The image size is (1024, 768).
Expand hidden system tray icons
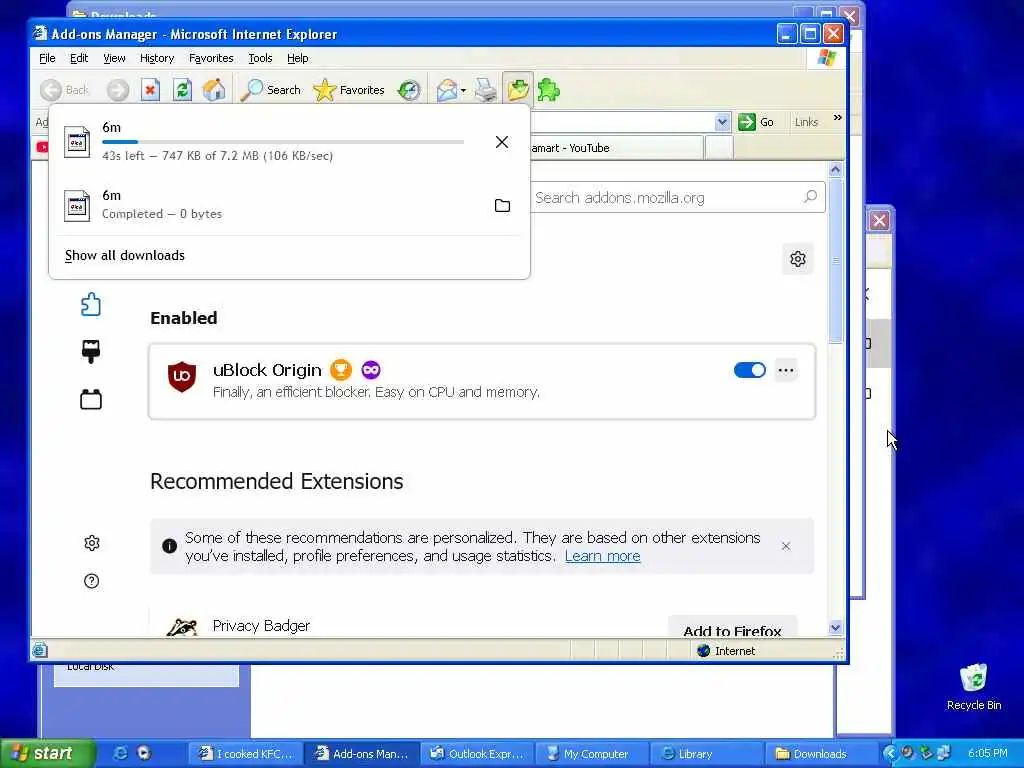[x=889, y=753]
